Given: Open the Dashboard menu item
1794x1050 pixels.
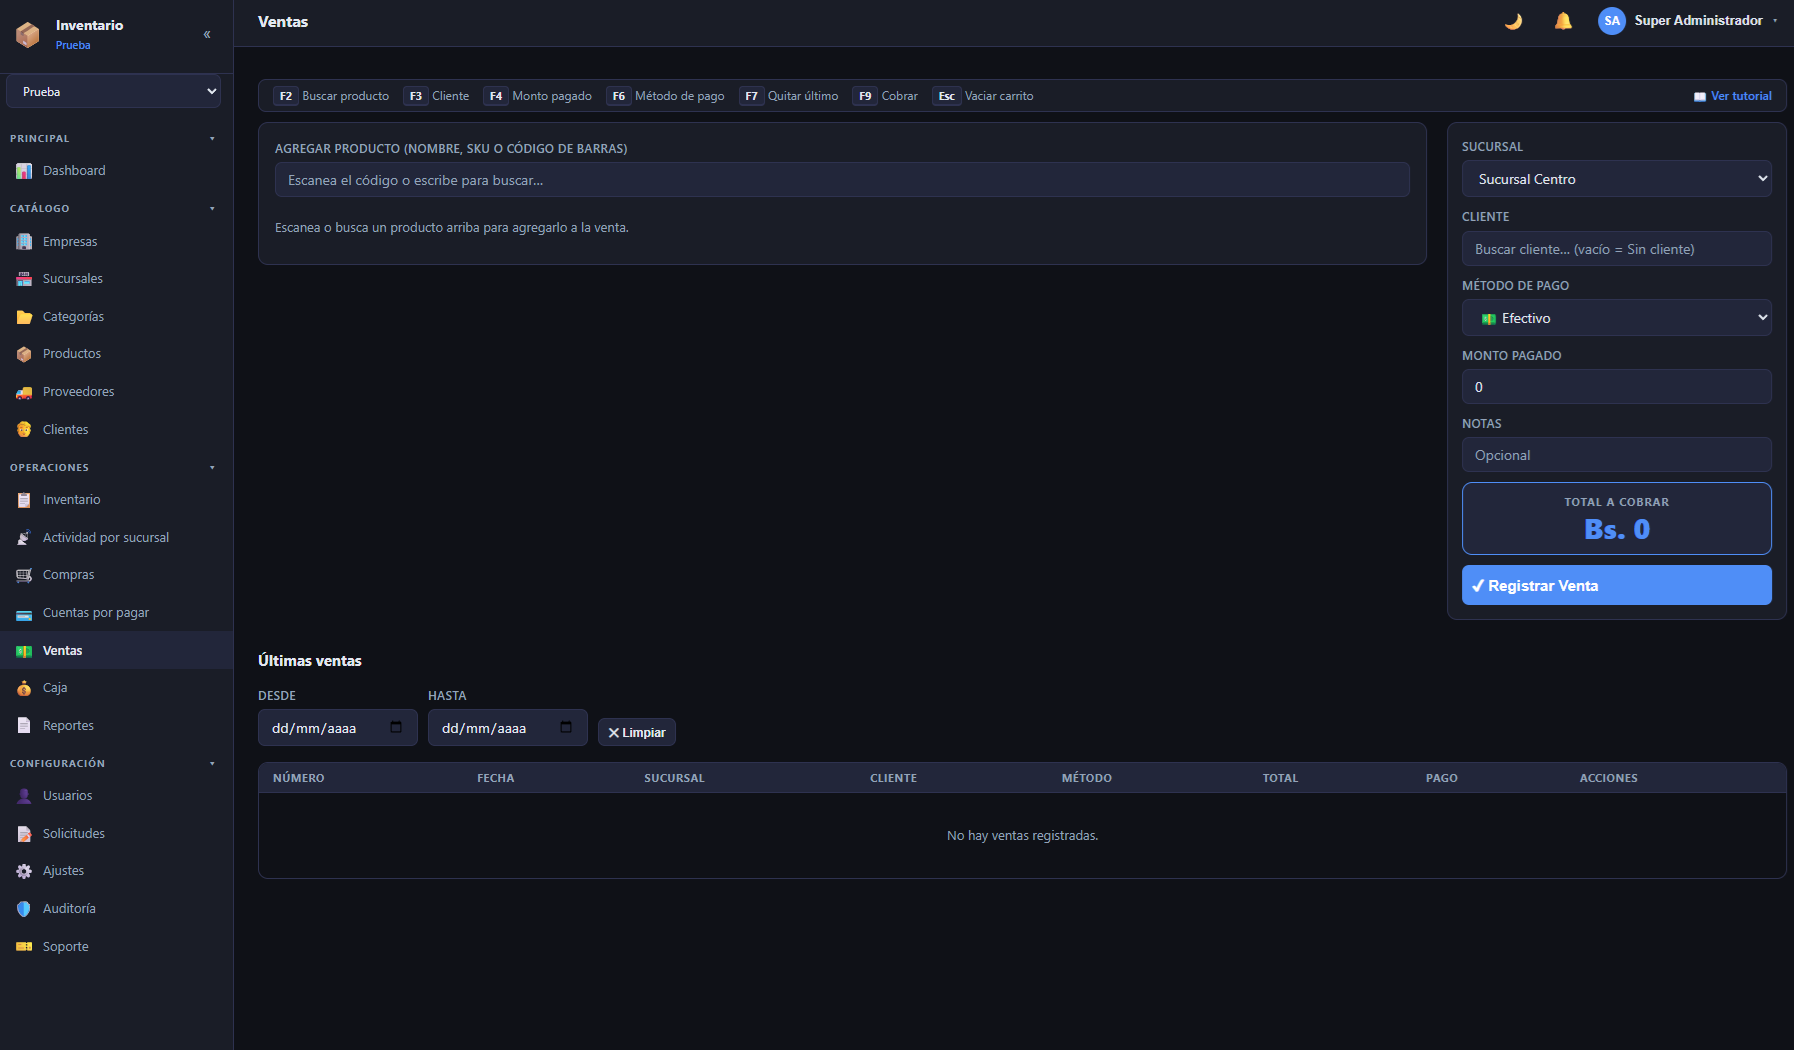Looking at the screenshot, I should [x=116, y=171].
